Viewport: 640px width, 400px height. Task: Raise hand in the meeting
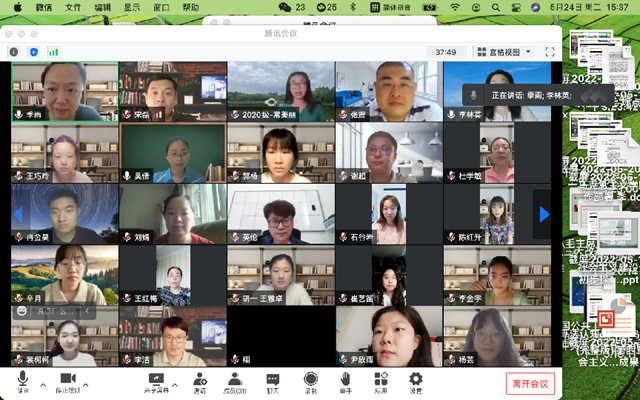345,381
